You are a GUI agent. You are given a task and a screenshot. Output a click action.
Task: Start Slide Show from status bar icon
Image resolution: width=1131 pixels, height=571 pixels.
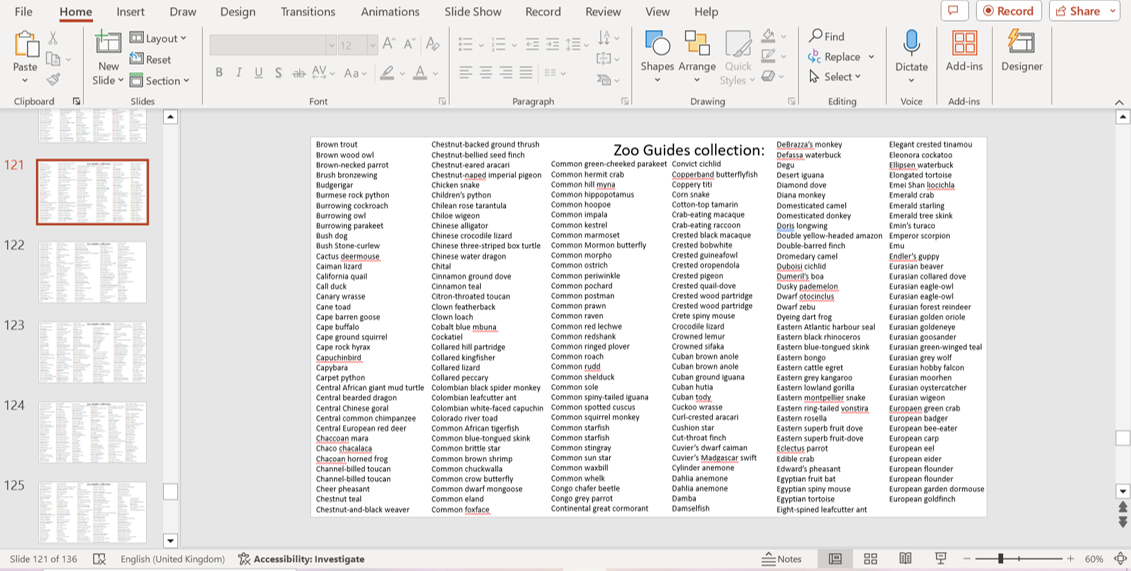[940, 559]
